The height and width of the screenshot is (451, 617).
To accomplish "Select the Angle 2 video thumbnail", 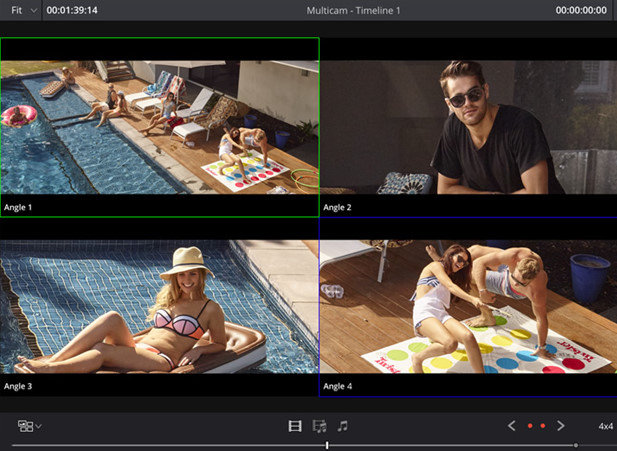I will pyautogui.click(x=468, y=127).
